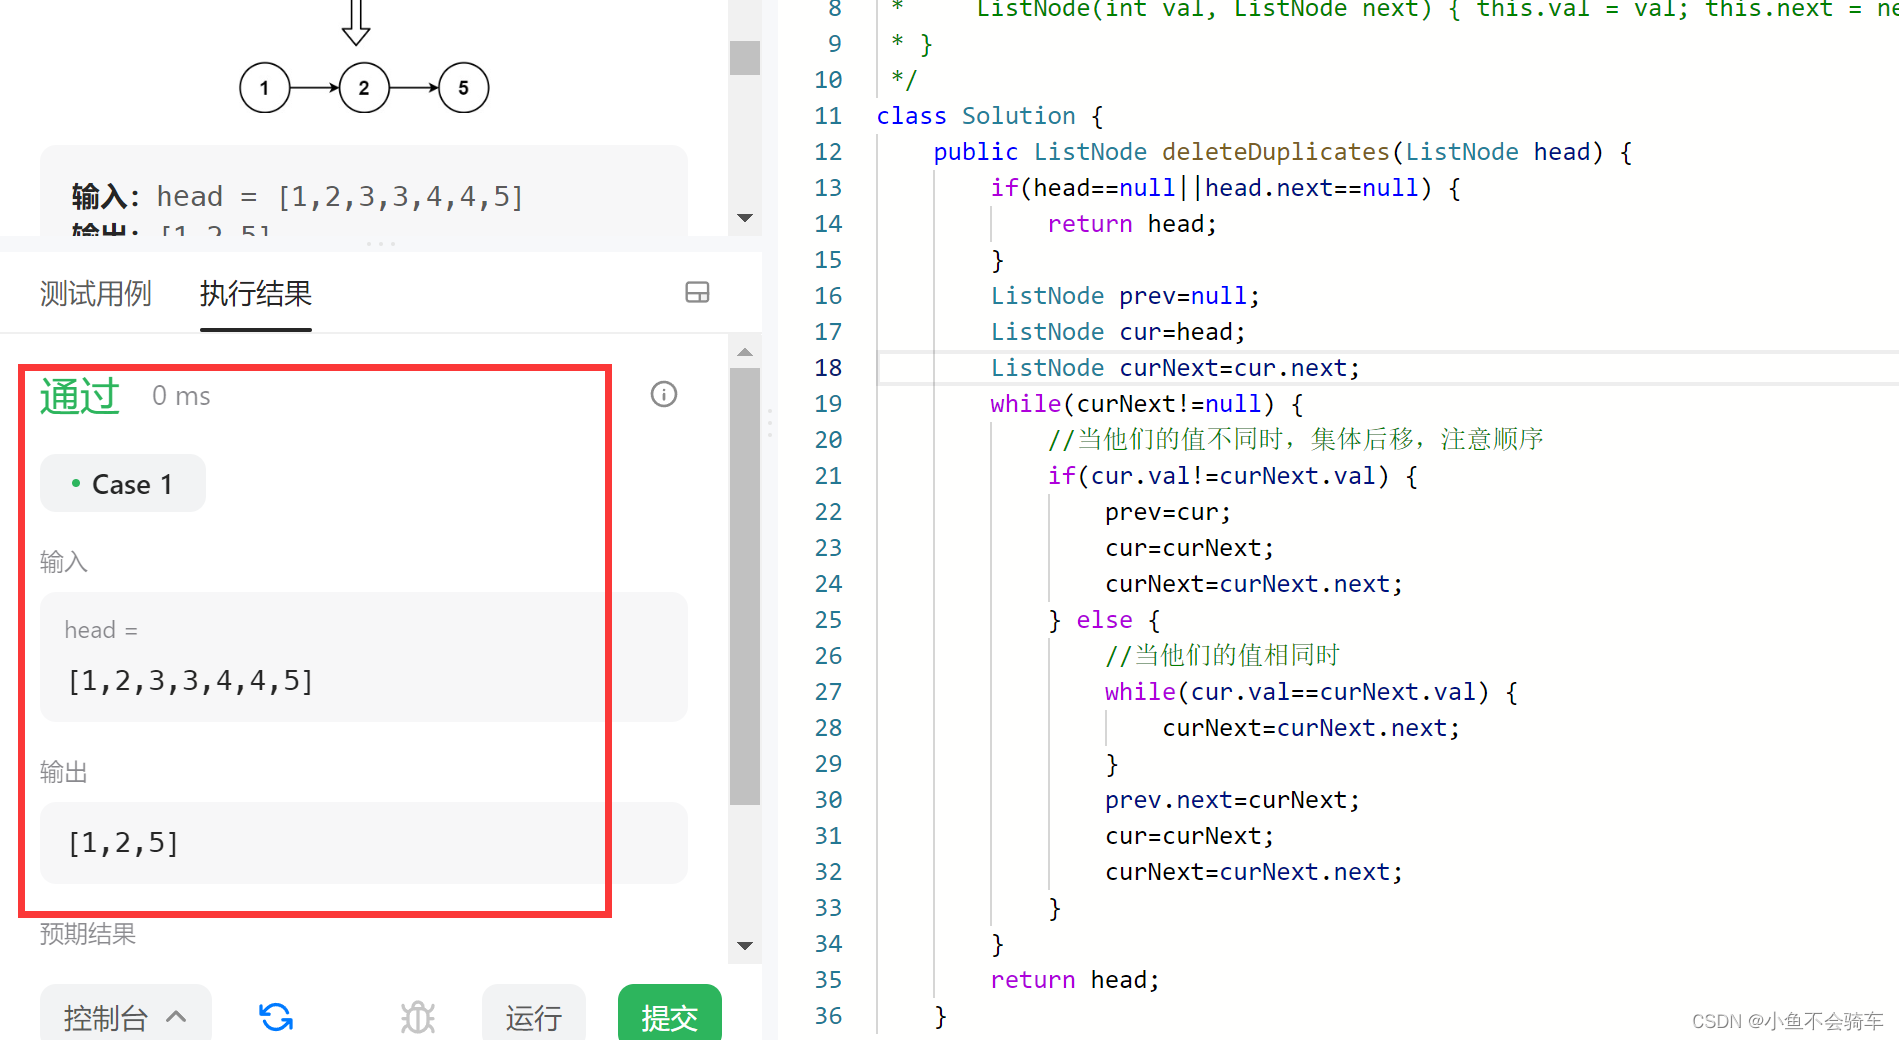1899x1040 pixels.
Task: Click the info icon beside 0 ms
Action: (664, 394)
